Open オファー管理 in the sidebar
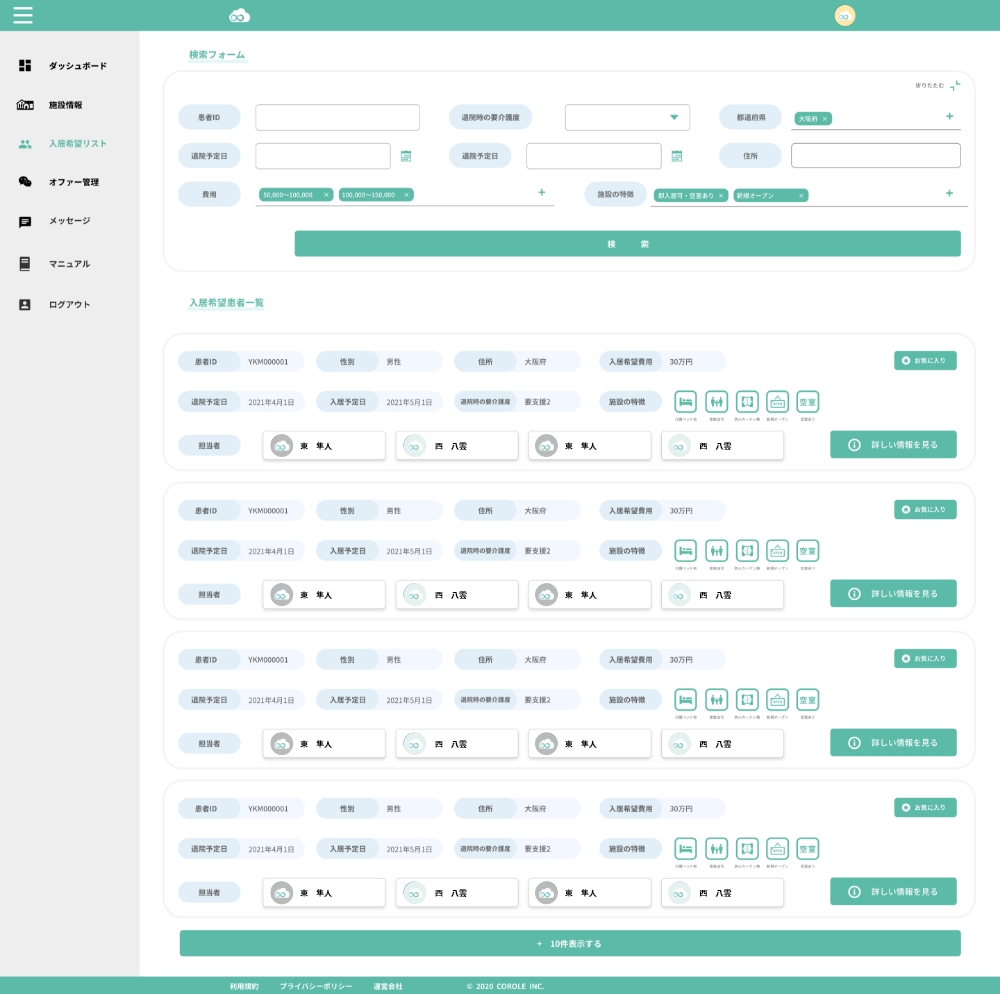The width and height of the screenshot is (1000, 994). pyautogui.click(x=73, y=182)
